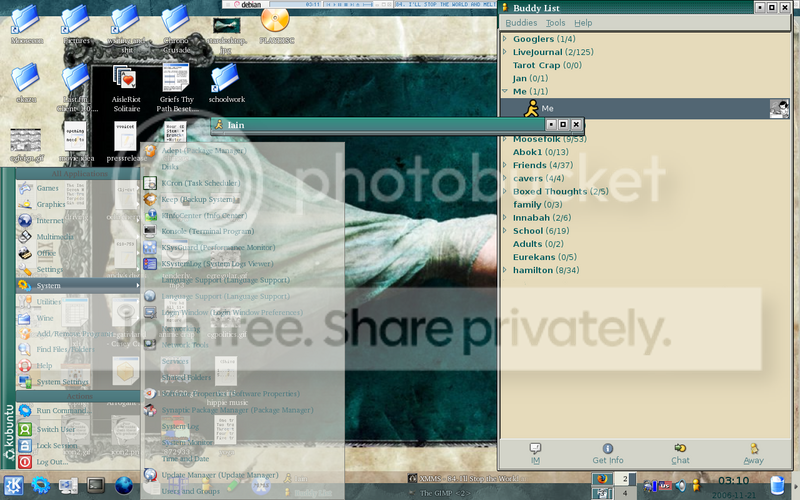Expand the Innabah (2/6) group
The height and width of the screenshot is (500, 800).
click(x=505, y=217)
